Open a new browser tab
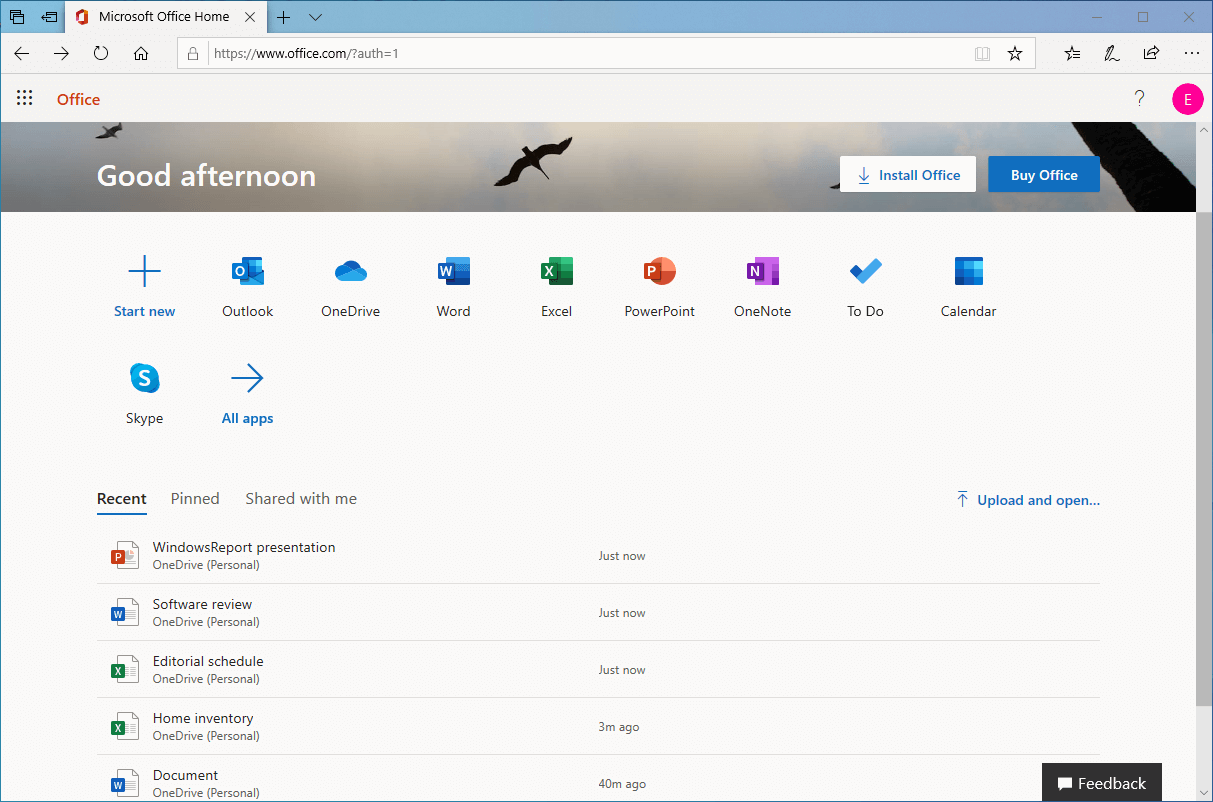The image size is (1213, 802). click(284, 17)
